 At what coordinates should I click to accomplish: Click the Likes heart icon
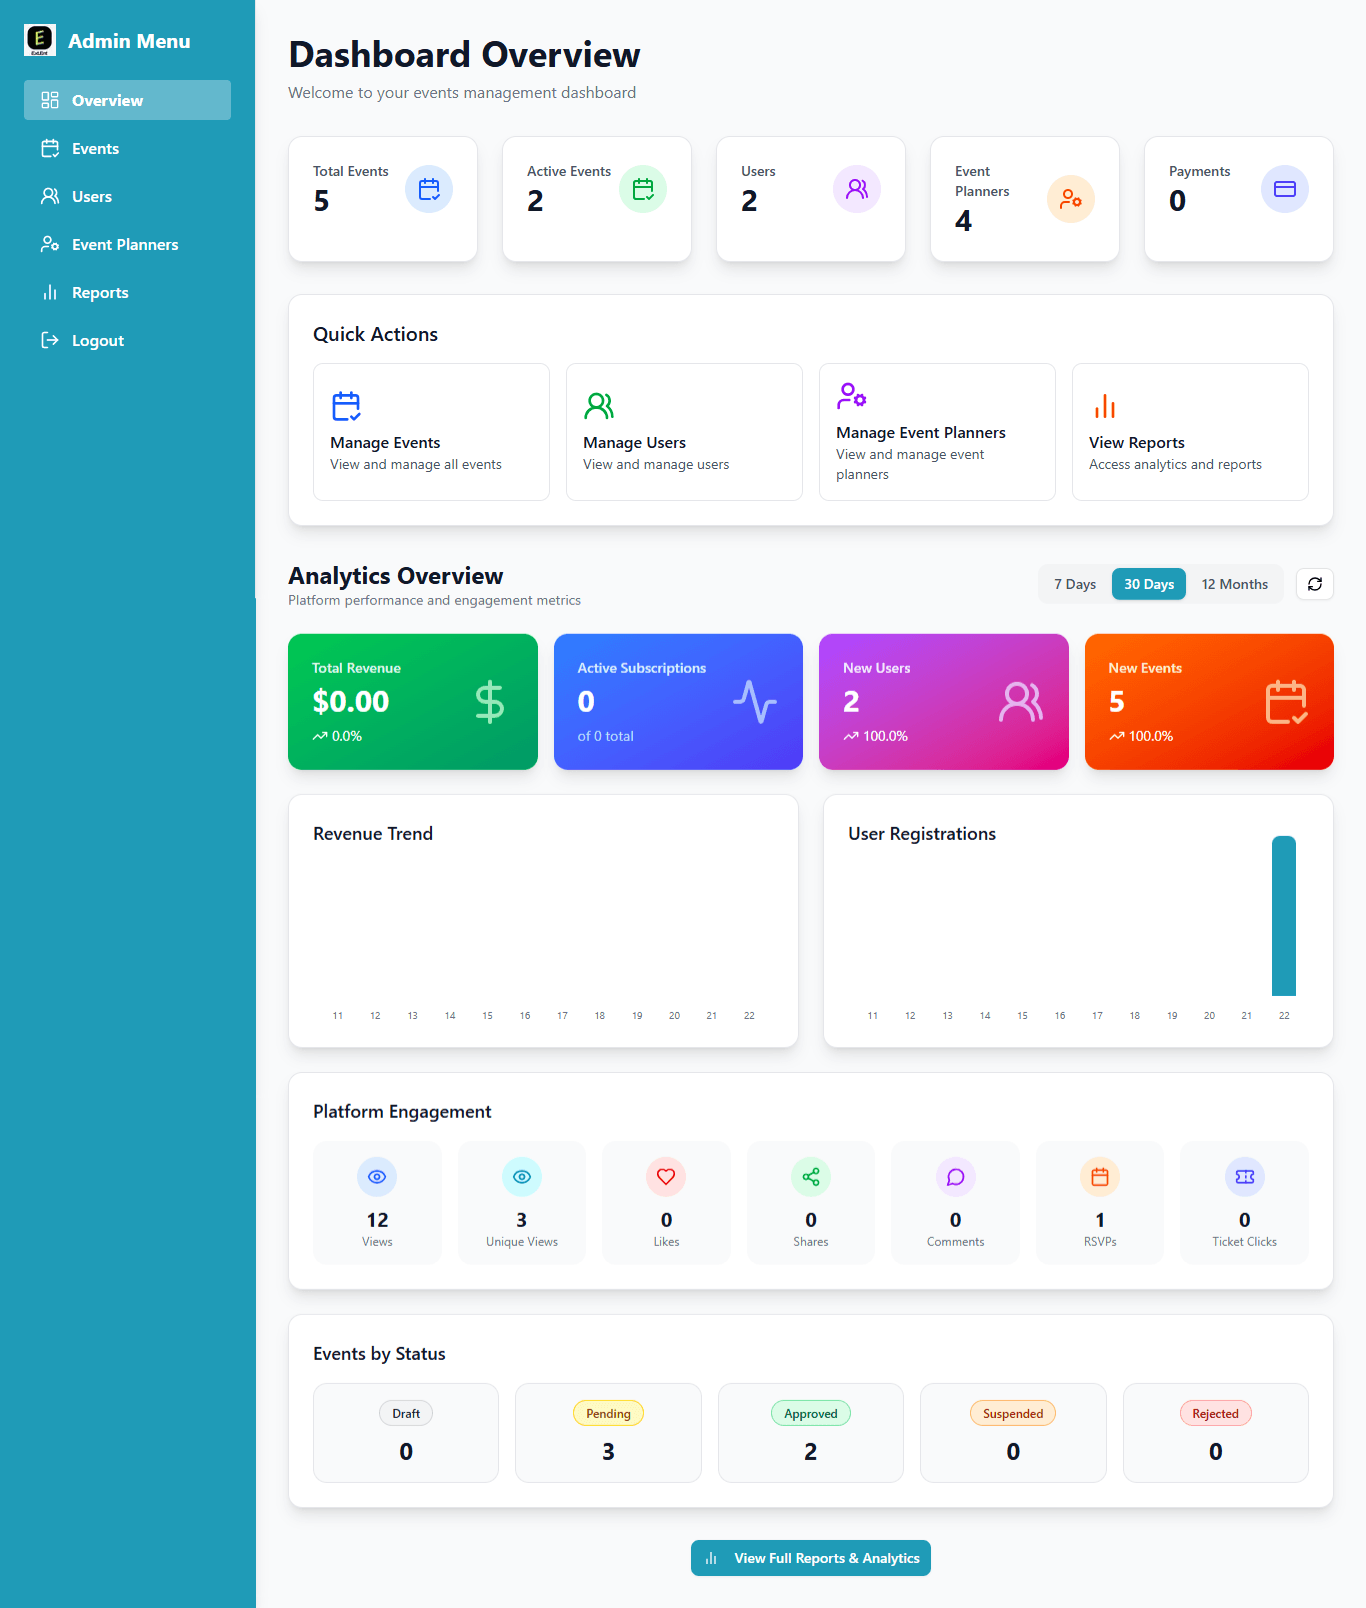click(666, 1177)
